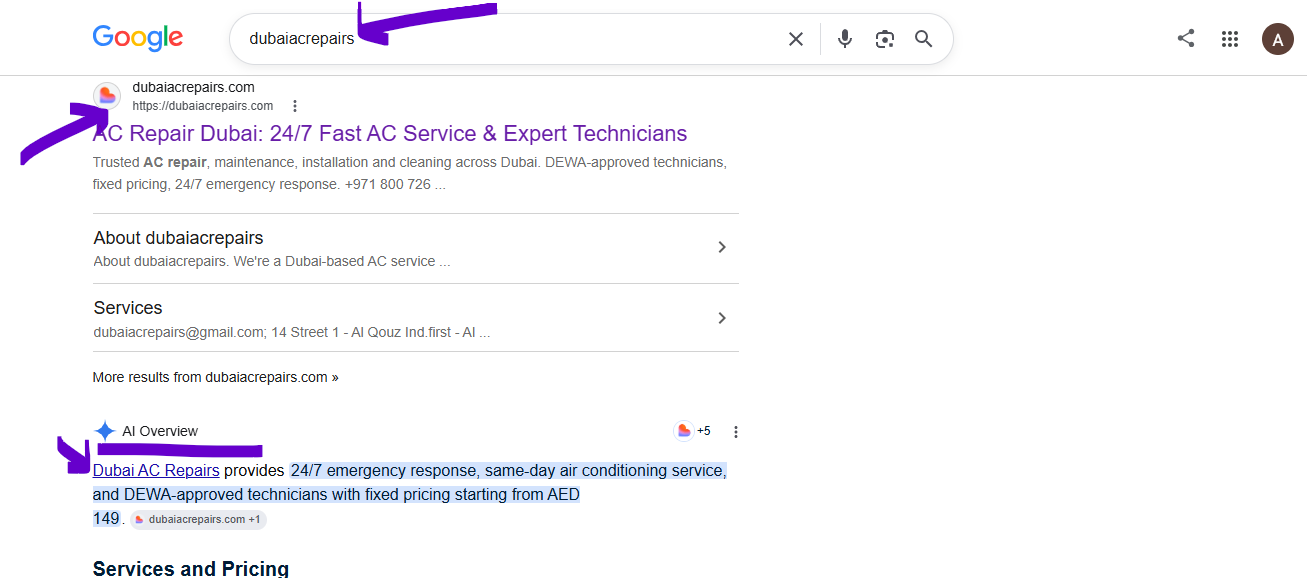Open Google Lens image search icon
The height and width of the screenshot is (578, 1307).
click(x=884, y=39)
